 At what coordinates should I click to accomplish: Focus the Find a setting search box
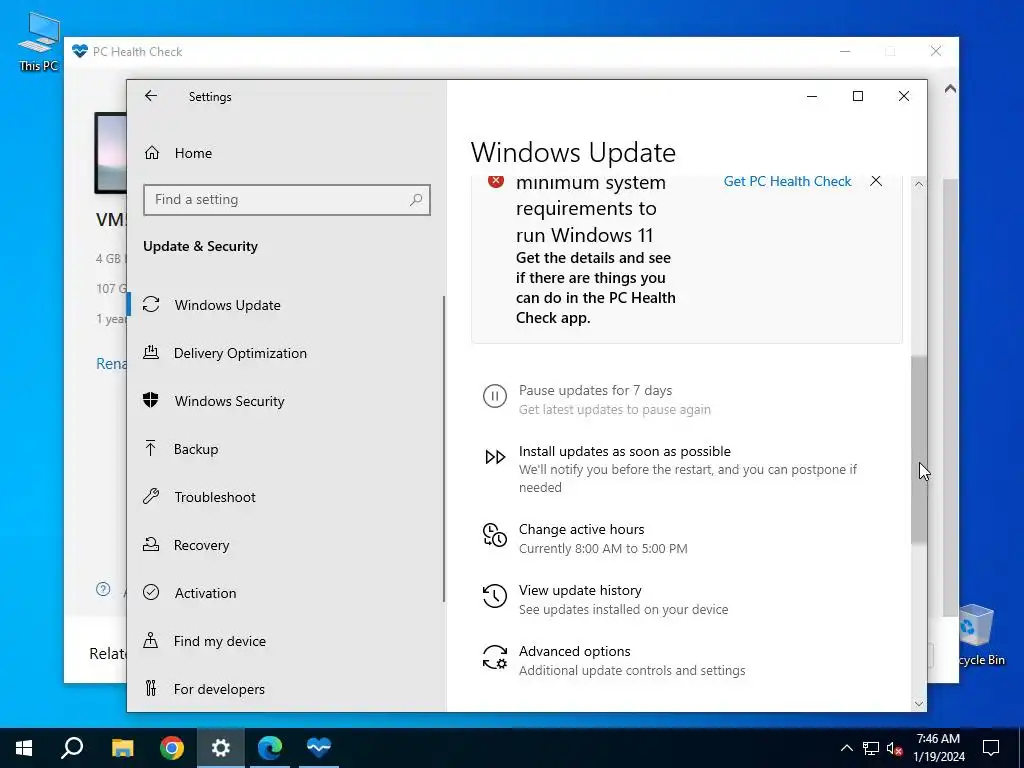click(x=287, y=200)
